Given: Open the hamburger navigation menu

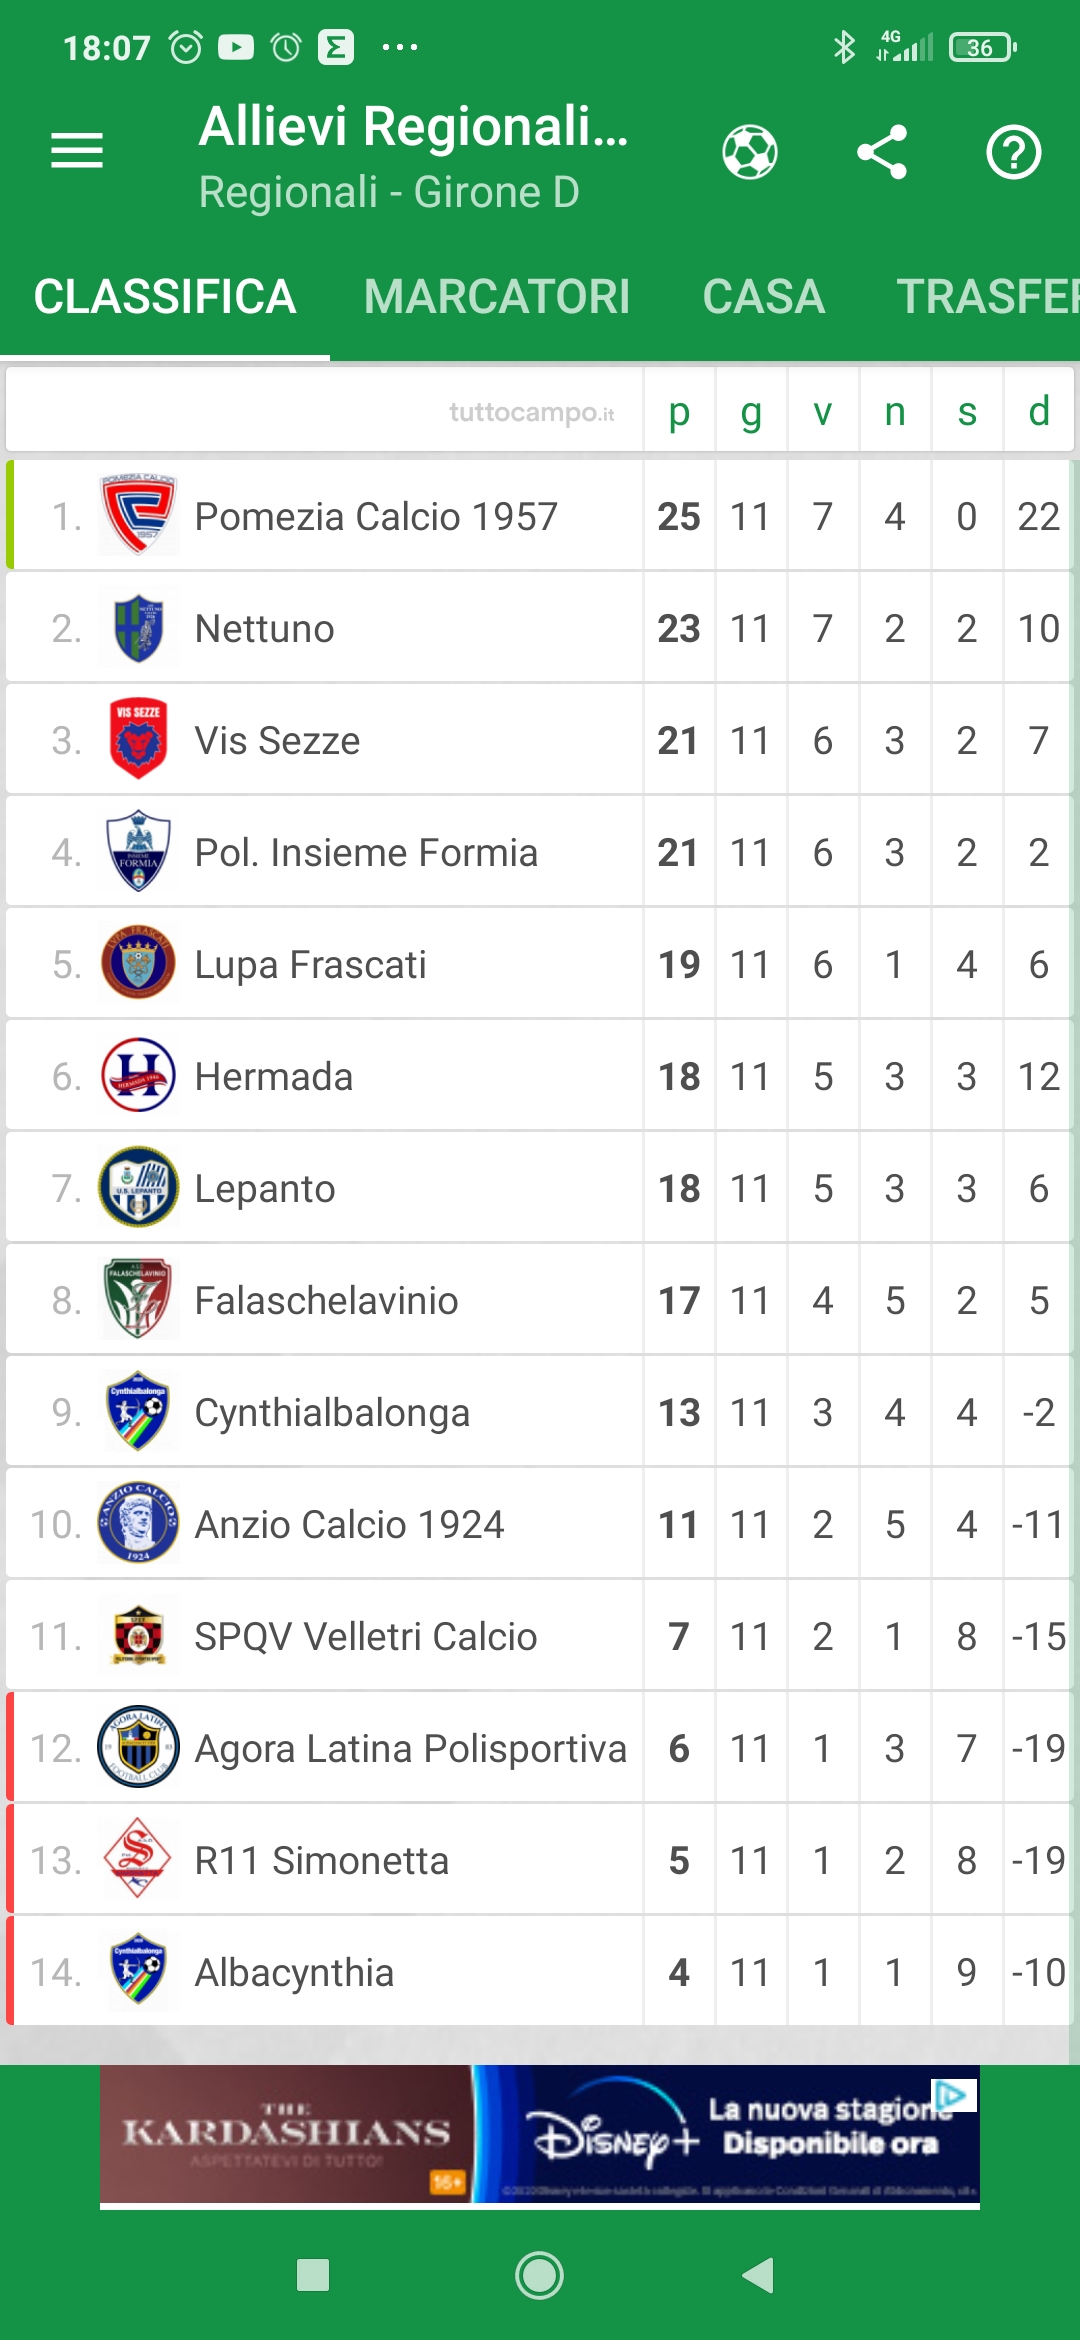Looking at the screenshot, I should click(x=77, y=151).
